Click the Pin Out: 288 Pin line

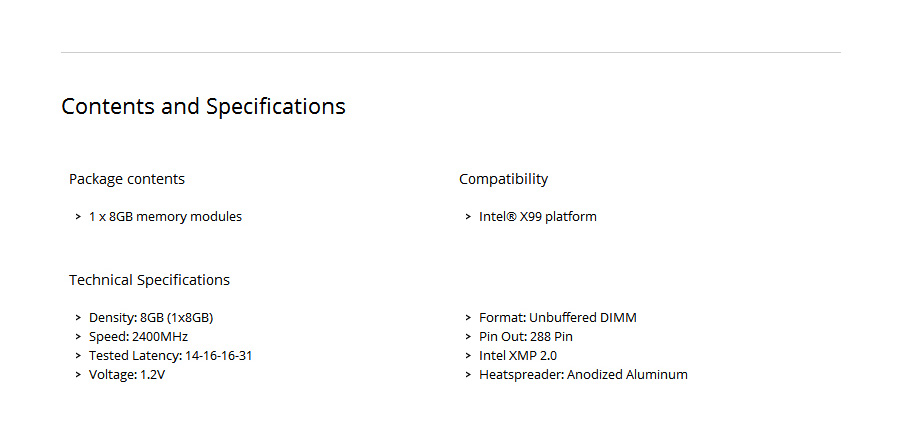click(x=525, y=337)
